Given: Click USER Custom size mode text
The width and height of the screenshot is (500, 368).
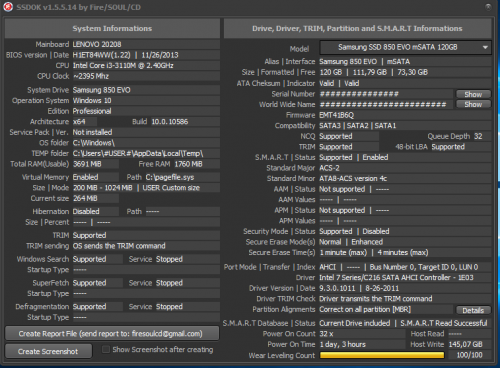Looking at the screenshot, I should click(x=171, y=188).
